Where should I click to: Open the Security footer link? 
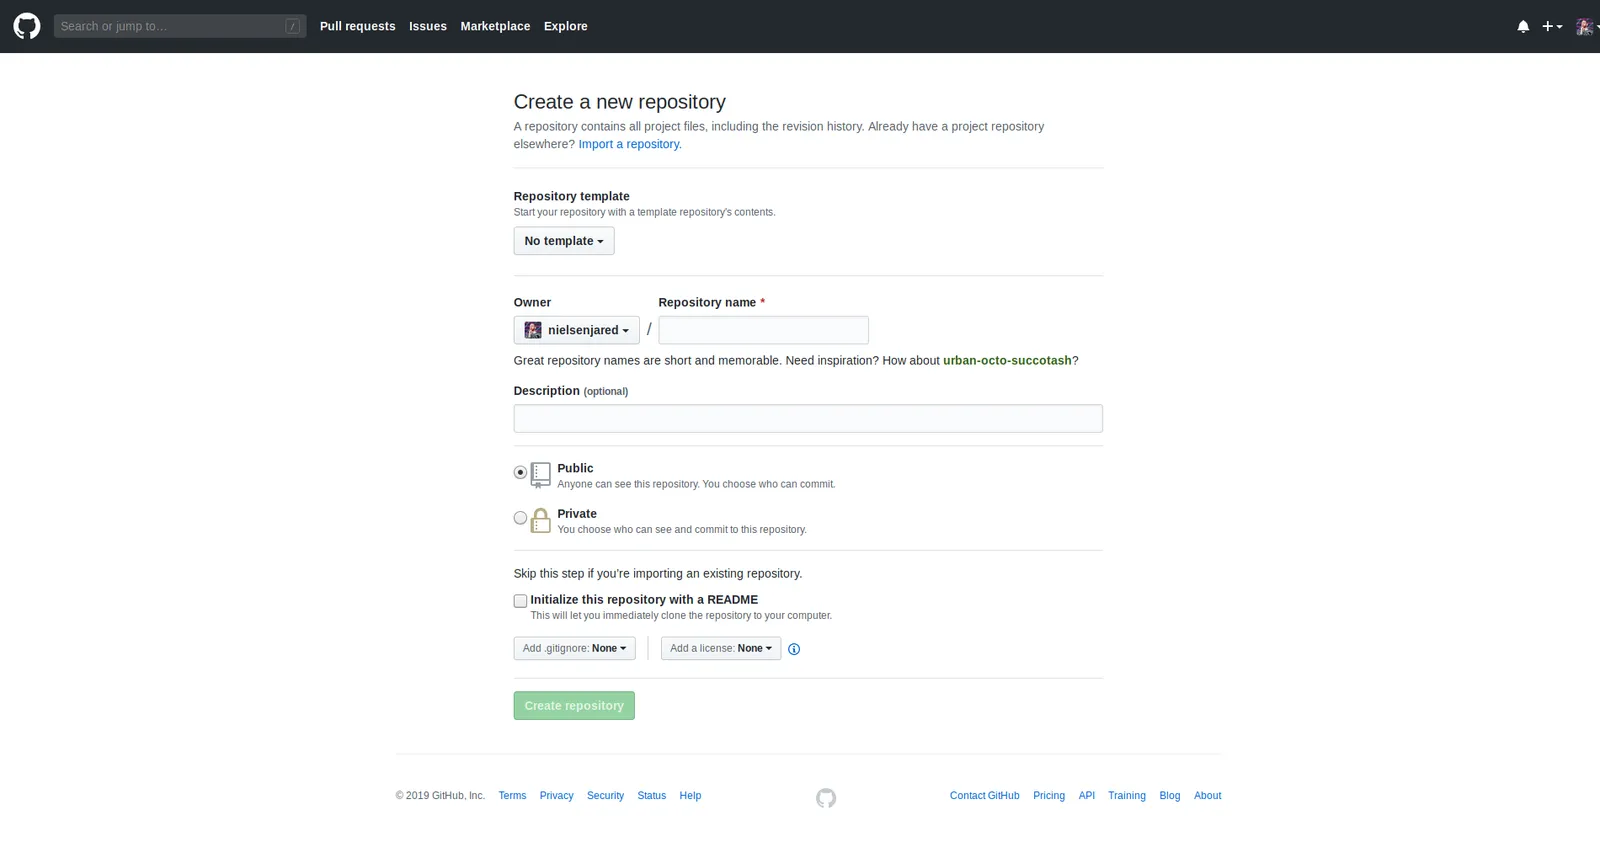[x=605, y=796]
